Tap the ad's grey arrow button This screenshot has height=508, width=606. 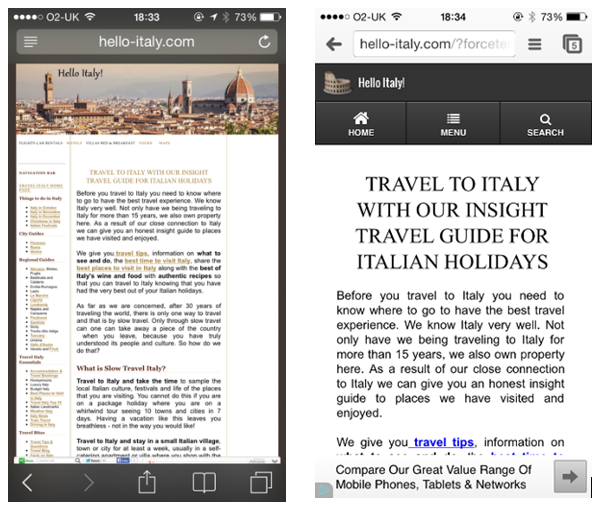[570, 476]
